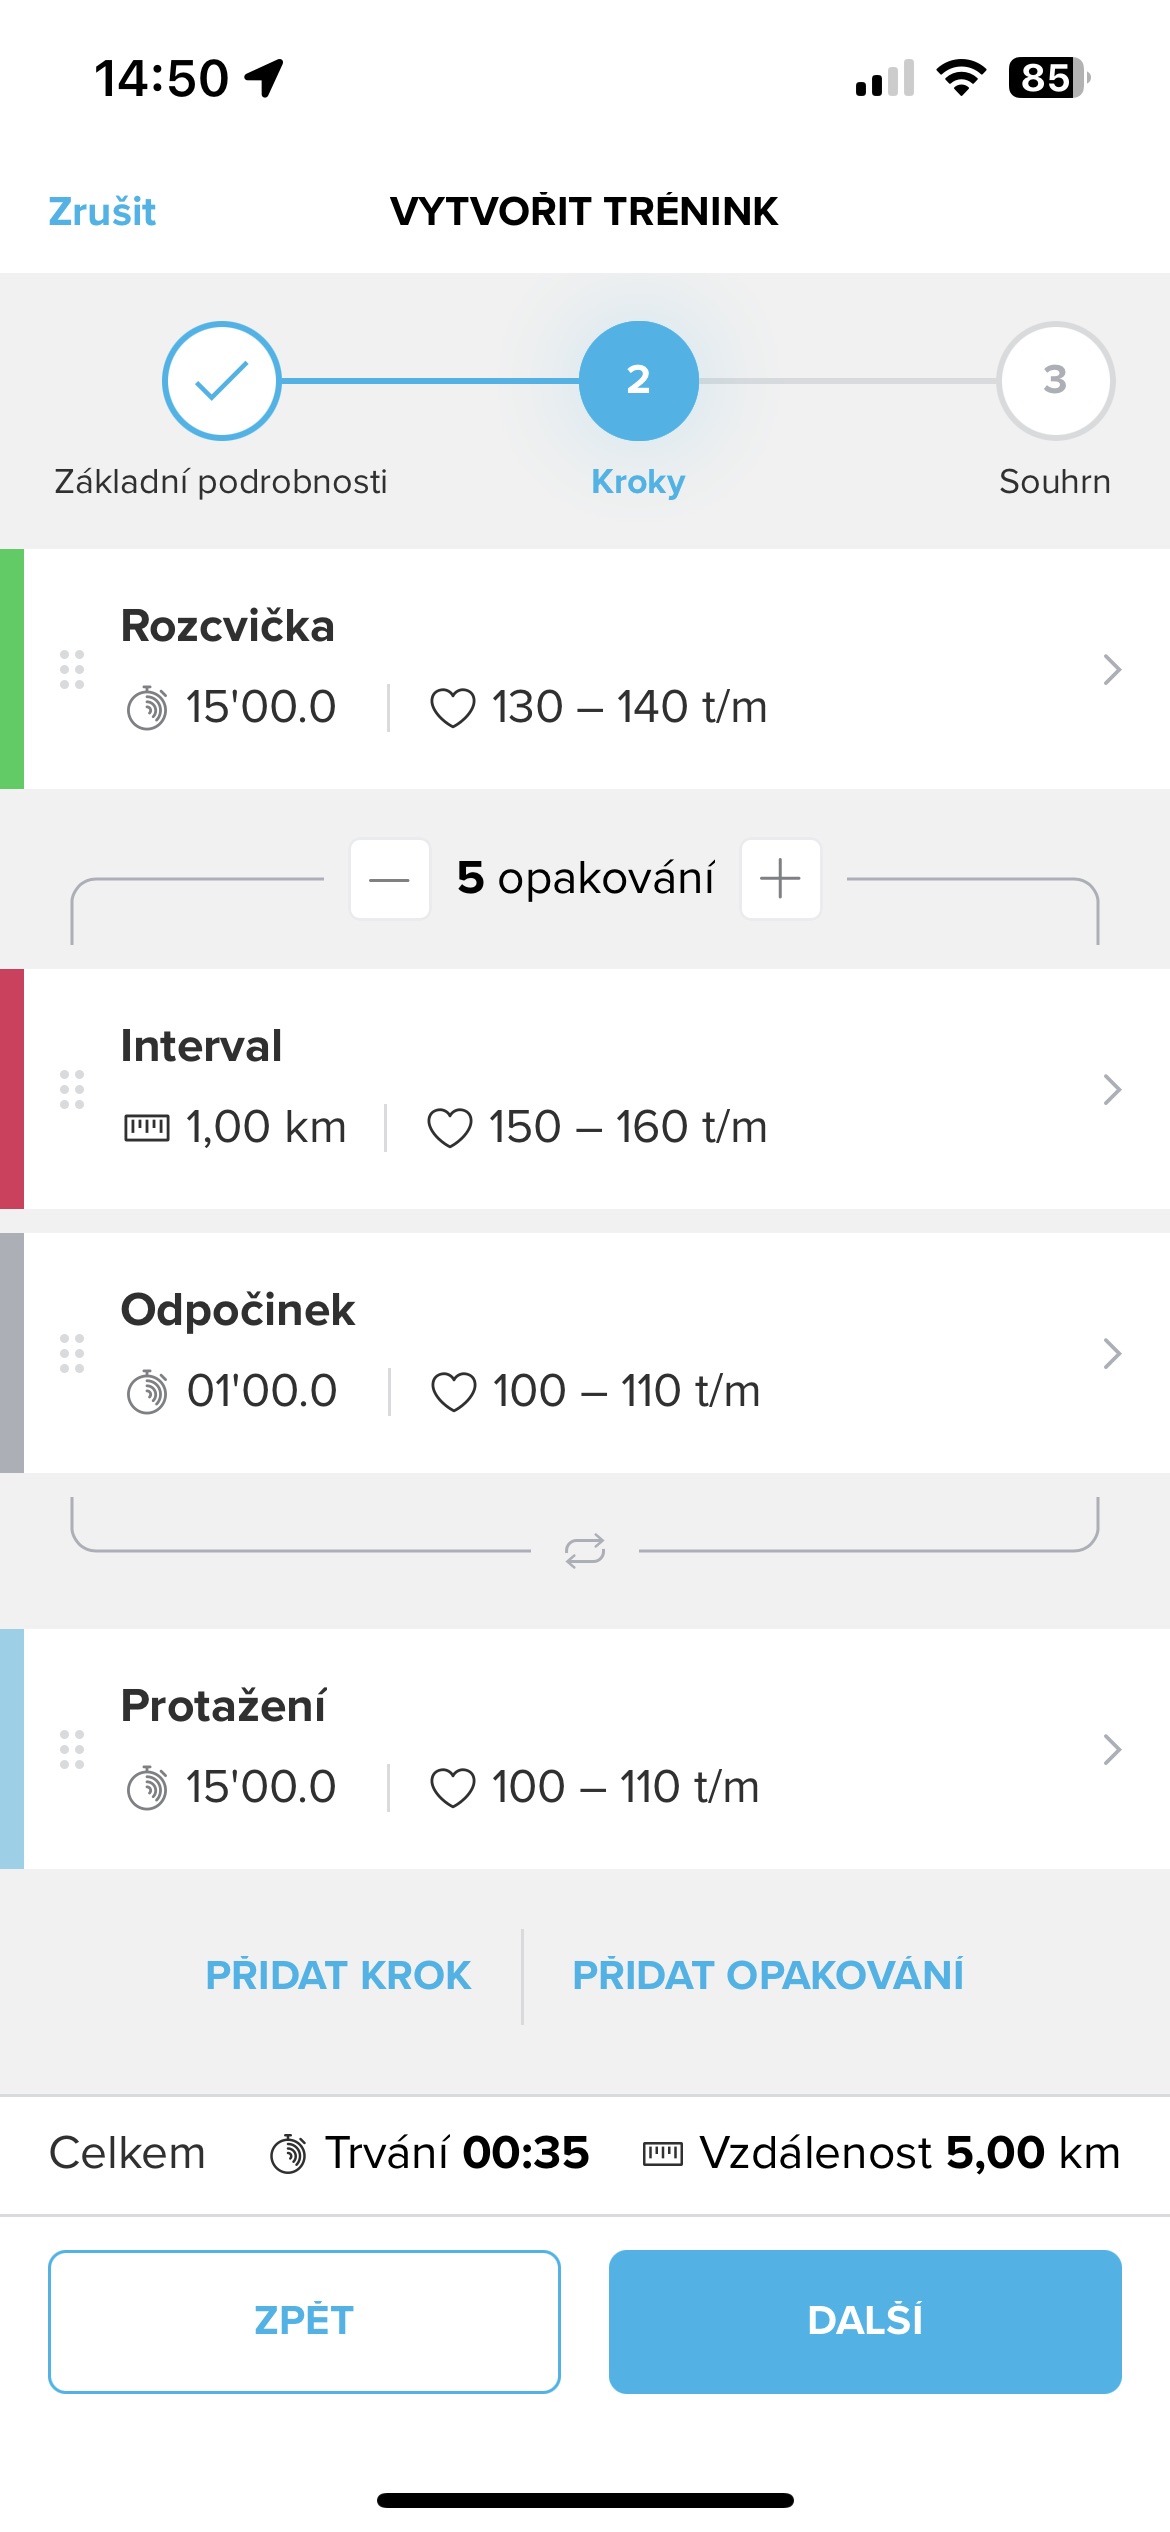Tap completed checkmark step Základní podrobnosti
Image resolution: width=1170 pixels, height=2532 pixels.
pos(221,381)
